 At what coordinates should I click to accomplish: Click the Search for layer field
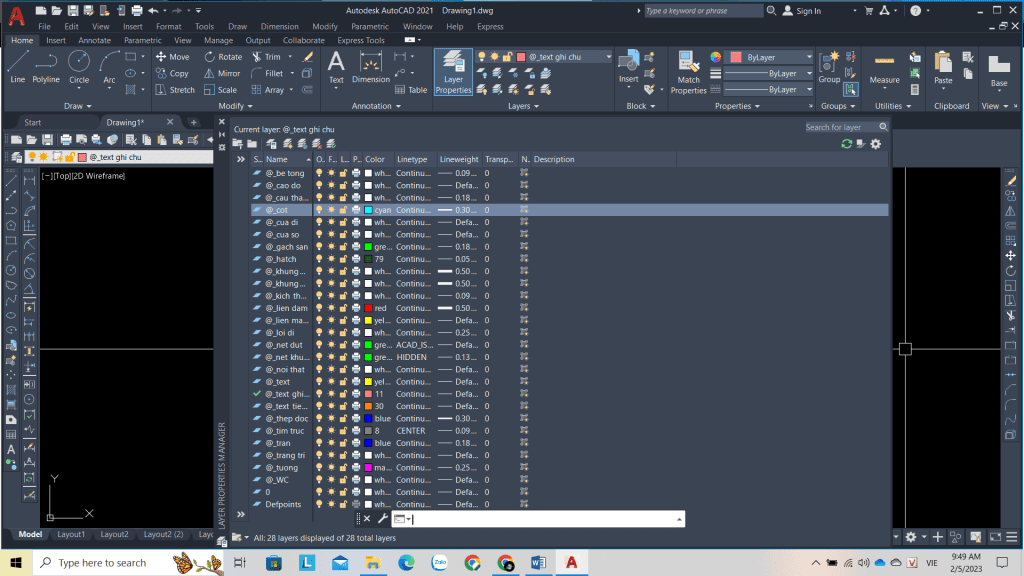[x=841, y=127]
